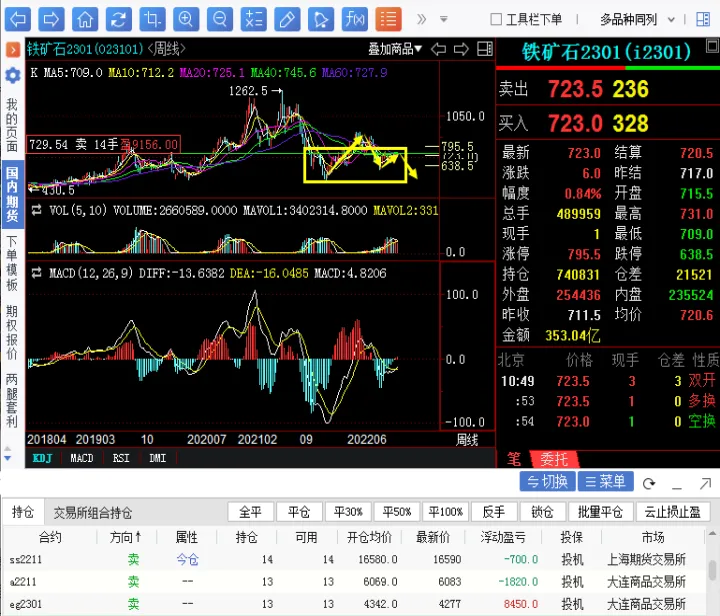
Task: Click the 全平 button
Action: pyautogui.click(x=251, y=512)
